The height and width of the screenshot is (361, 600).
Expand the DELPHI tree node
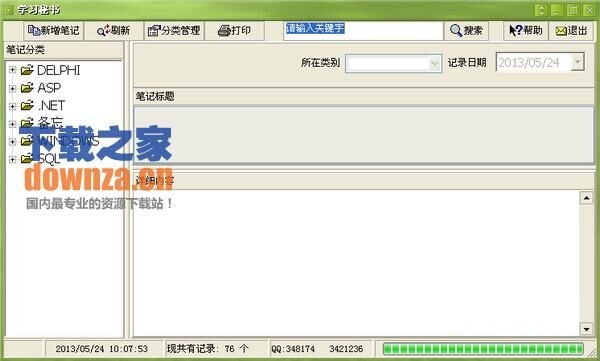[x=12, y=70]
